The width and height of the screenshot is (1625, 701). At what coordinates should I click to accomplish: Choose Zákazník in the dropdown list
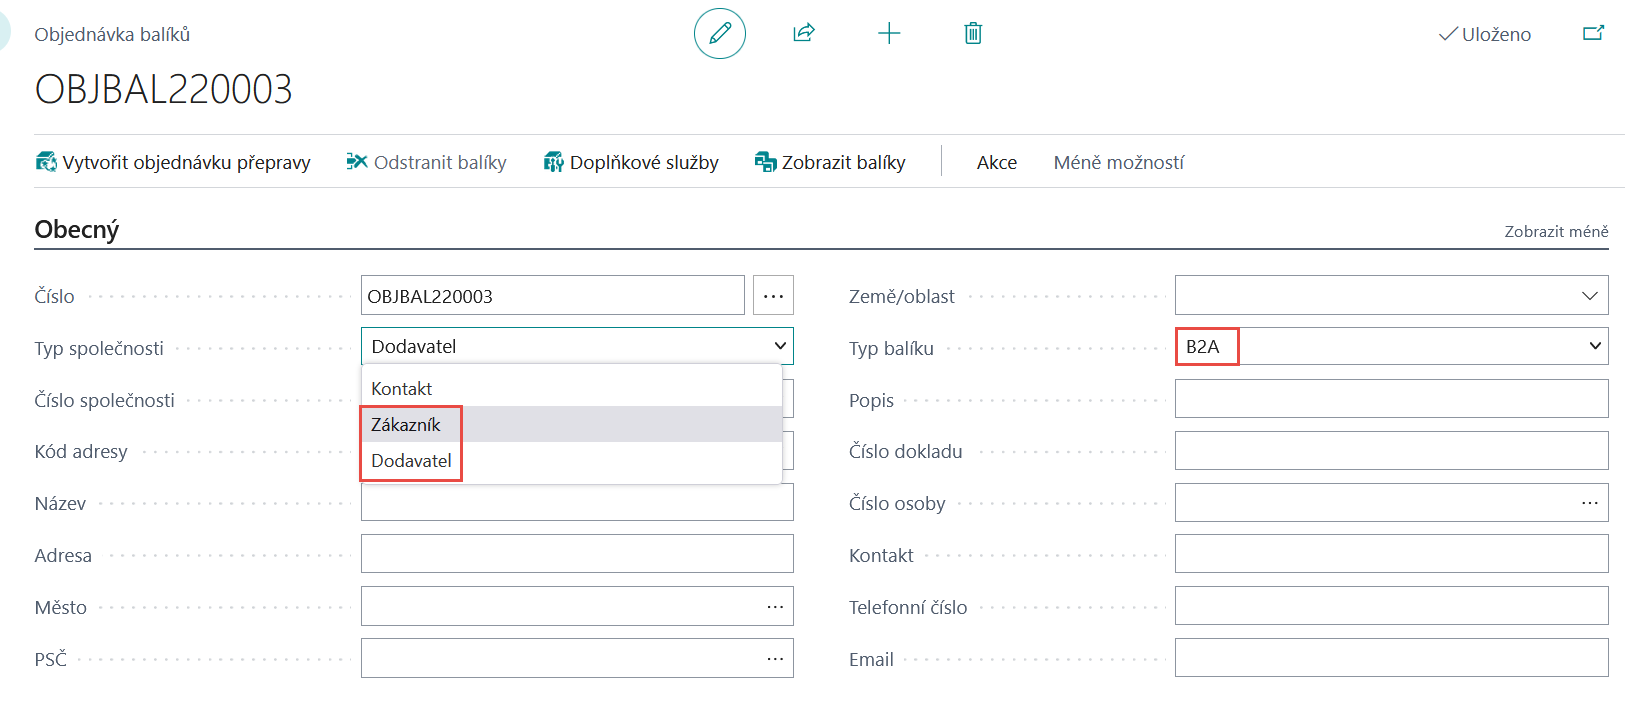click(x=406, y=425)
